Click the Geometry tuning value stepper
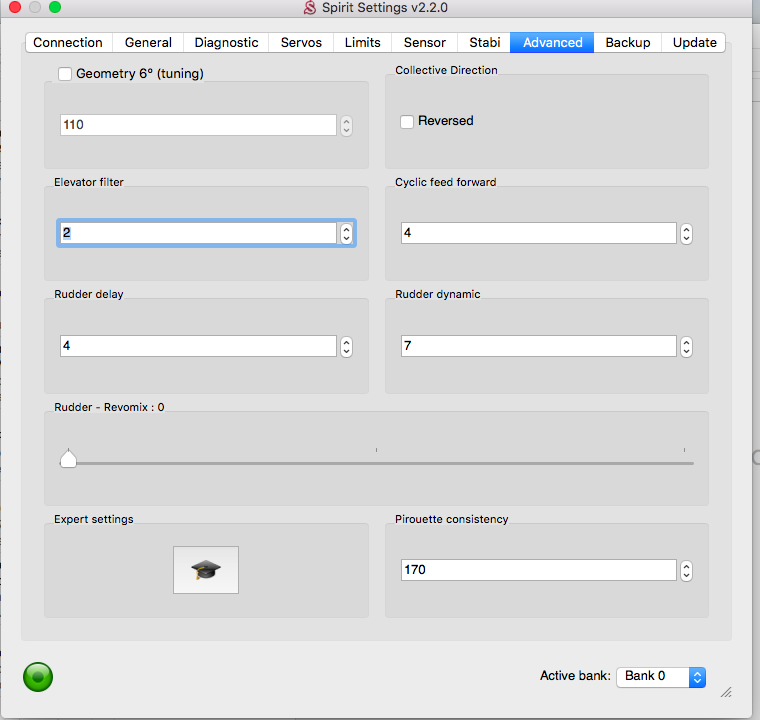760x720 pixels. (x=346, y=126)
